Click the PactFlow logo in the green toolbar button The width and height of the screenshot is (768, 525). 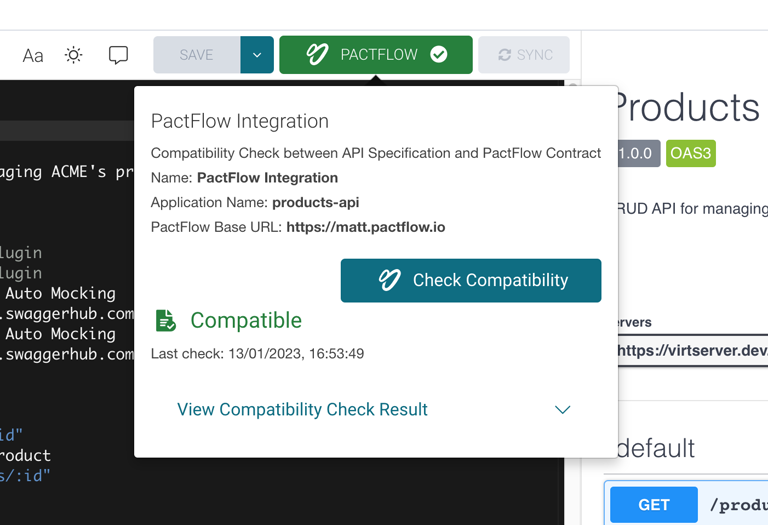317,55
